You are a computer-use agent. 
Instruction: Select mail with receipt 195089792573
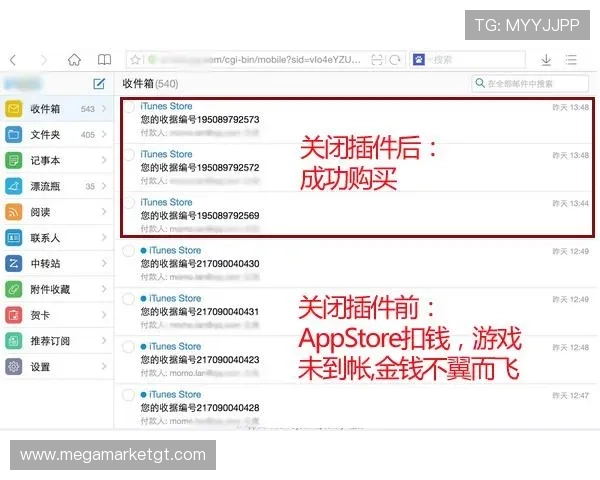pyautogui.click(x=129, y=107)
